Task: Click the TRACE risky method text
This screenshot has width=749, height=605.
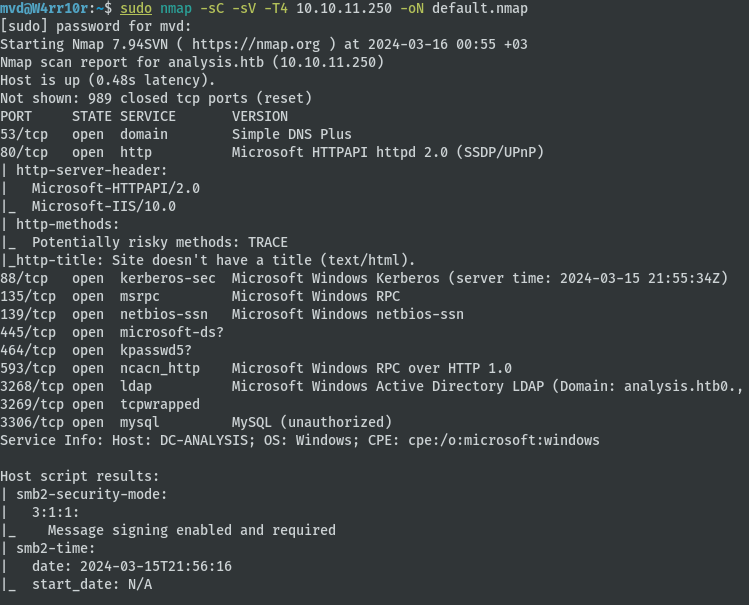Action: pos(268,242)
